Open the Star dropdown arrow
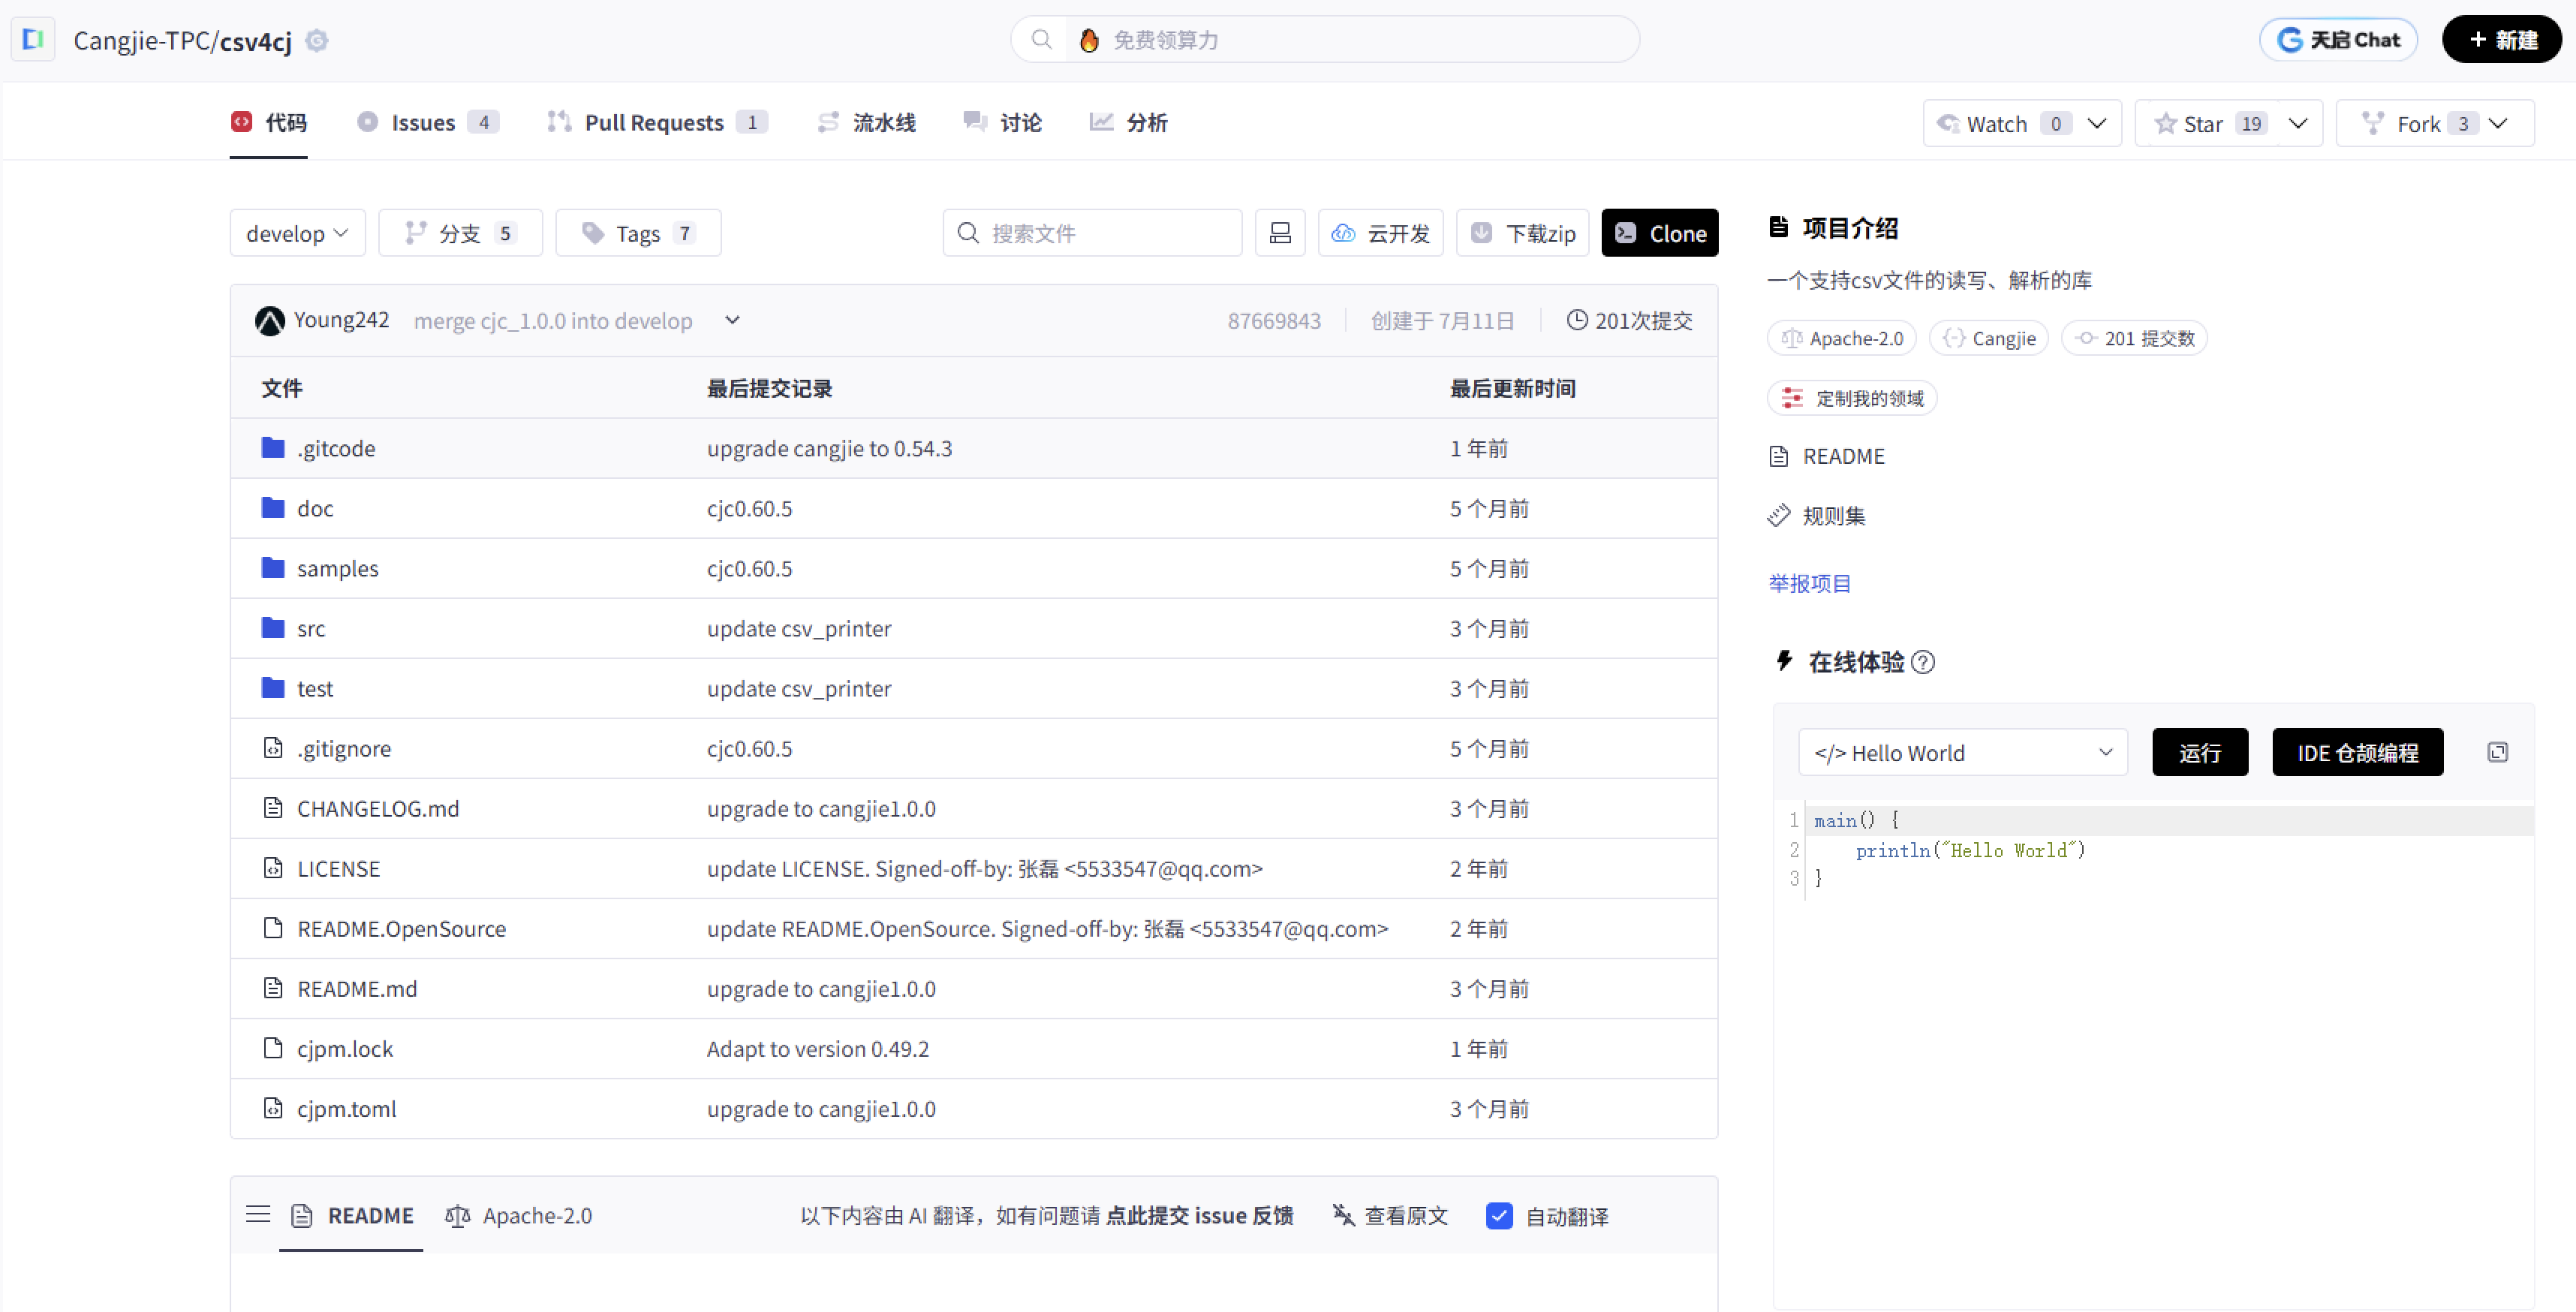 2298,123
